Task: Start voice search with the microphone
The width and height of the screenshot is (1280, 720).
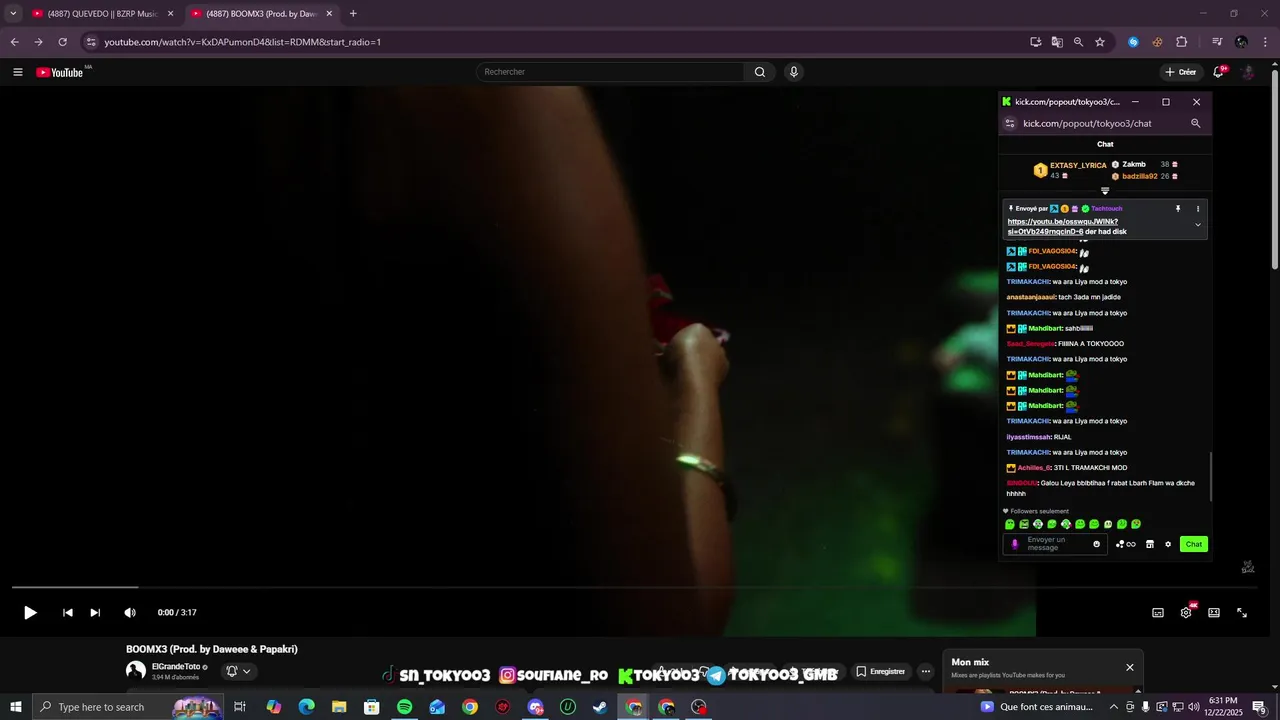Action: 794,72
